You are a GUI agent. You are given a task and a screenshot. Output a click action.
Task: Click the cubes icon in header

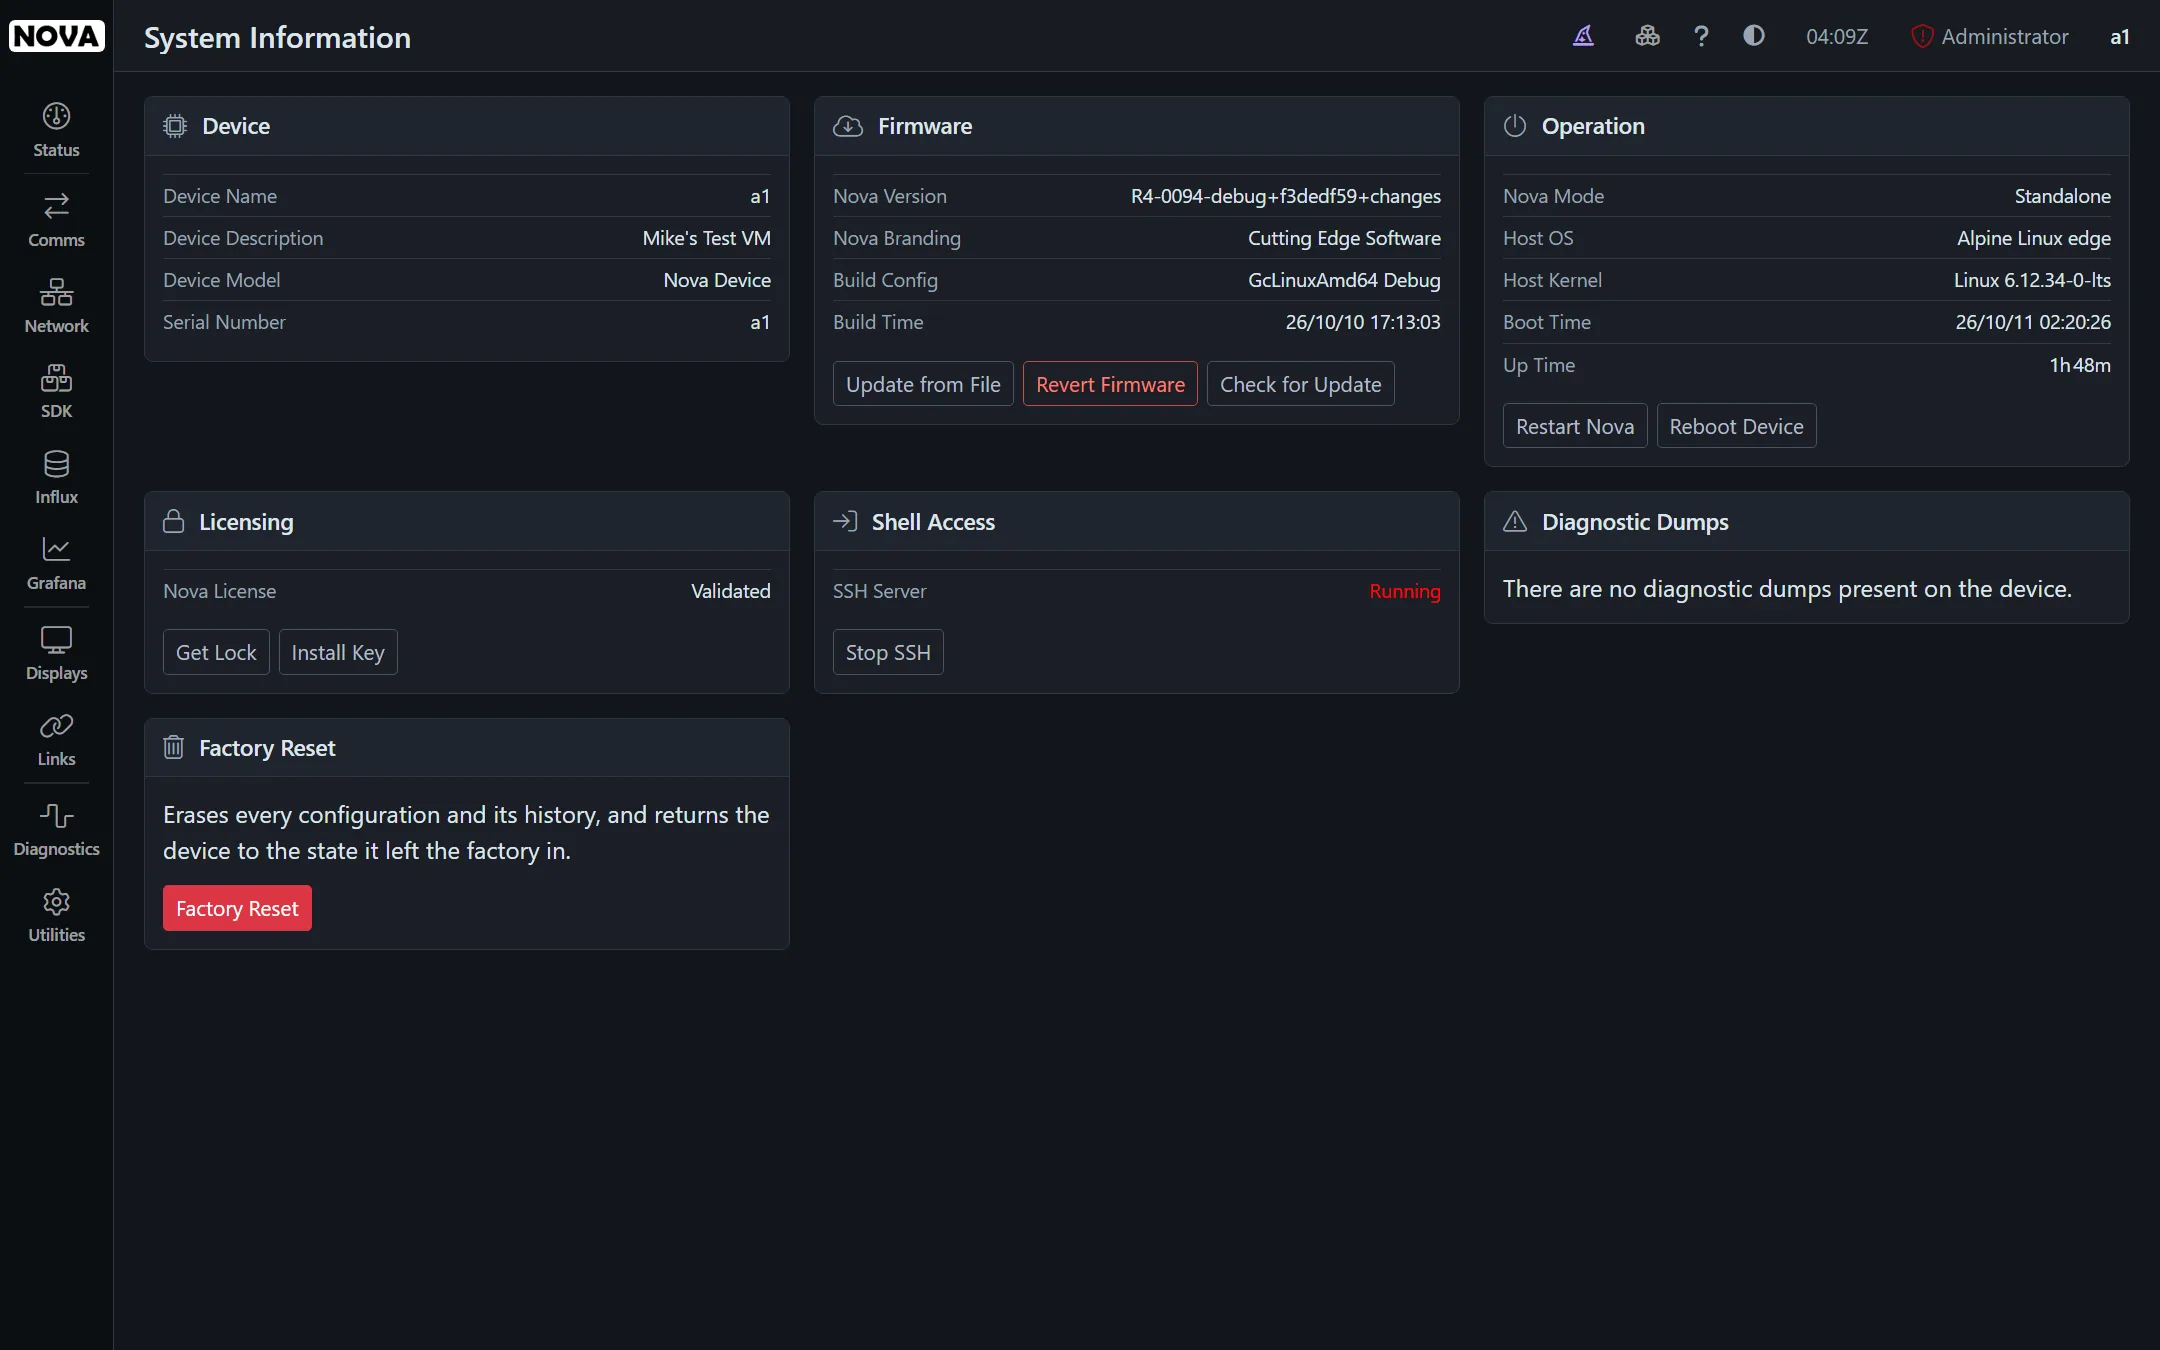pos(1647,36)
